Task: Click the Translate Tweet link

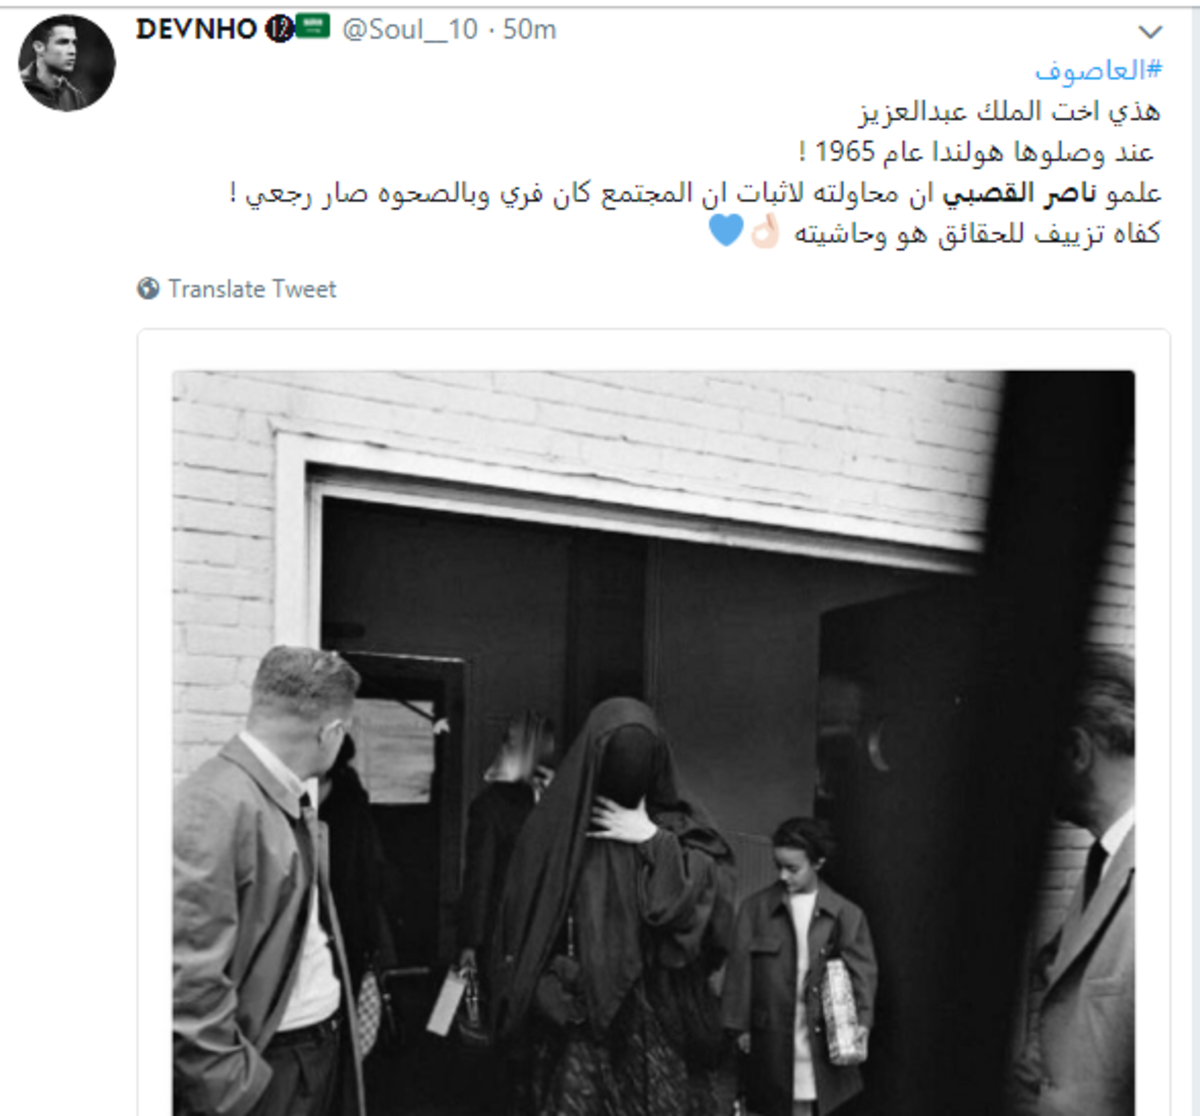Action: pyautogui.click(x=252, y=289)
